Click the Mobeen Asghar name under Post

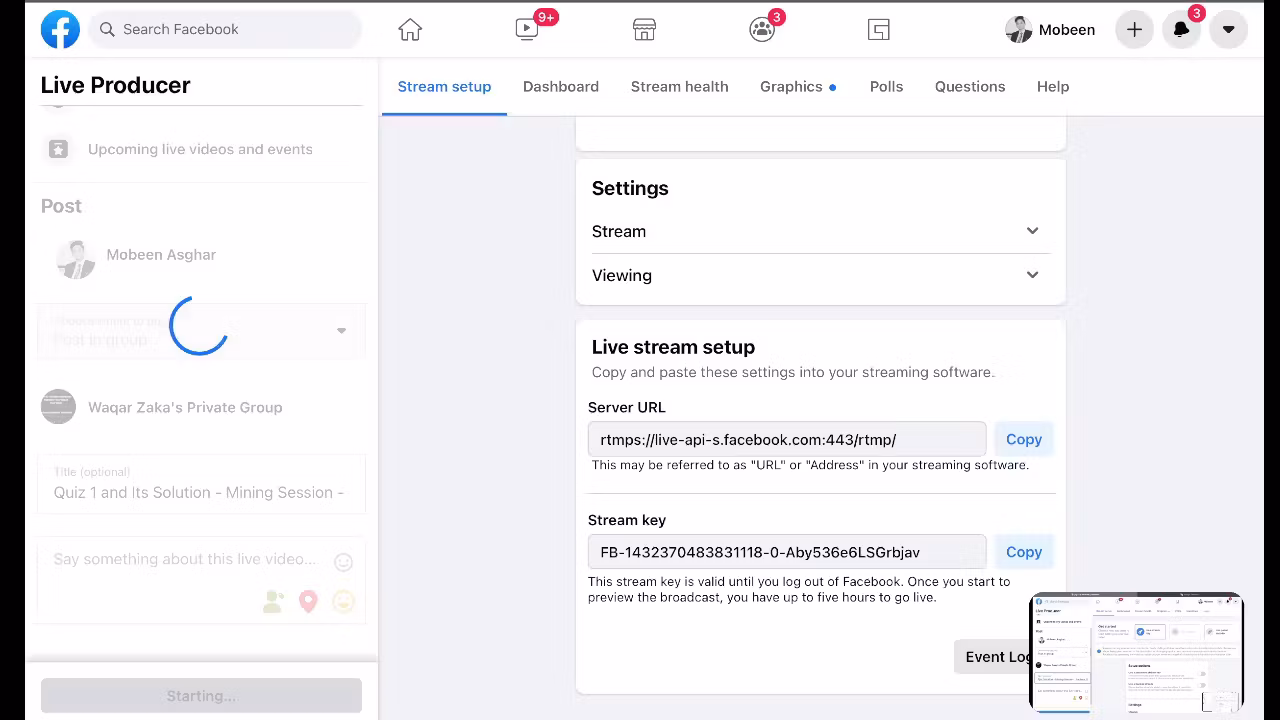(161, 255)
